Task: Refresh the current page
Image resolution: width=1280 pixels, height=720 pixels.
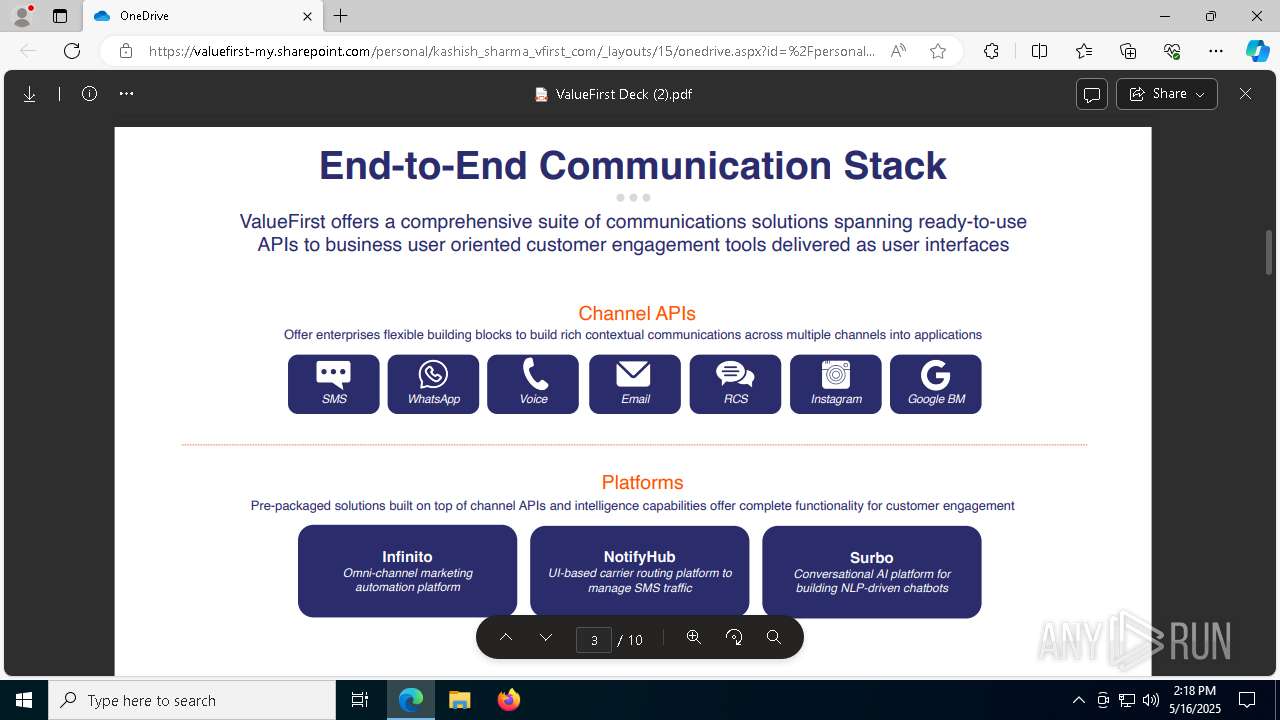Action: [x=72, y=51]
